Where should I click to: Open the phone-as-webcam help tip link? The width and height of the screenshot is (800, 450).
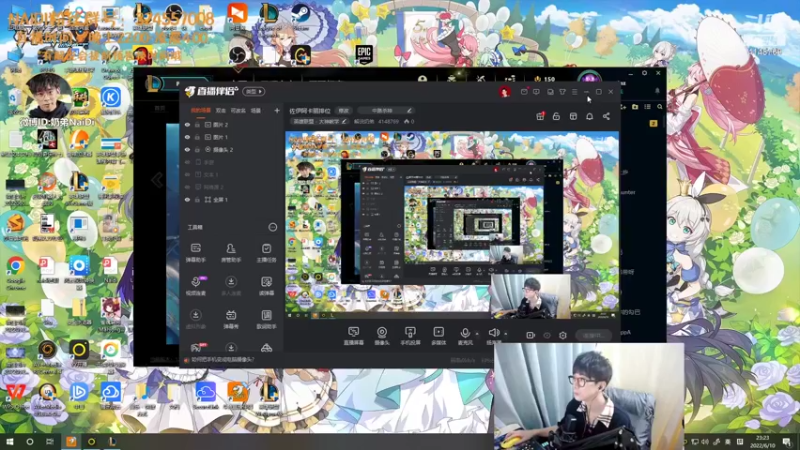click(x=223, y=360)
